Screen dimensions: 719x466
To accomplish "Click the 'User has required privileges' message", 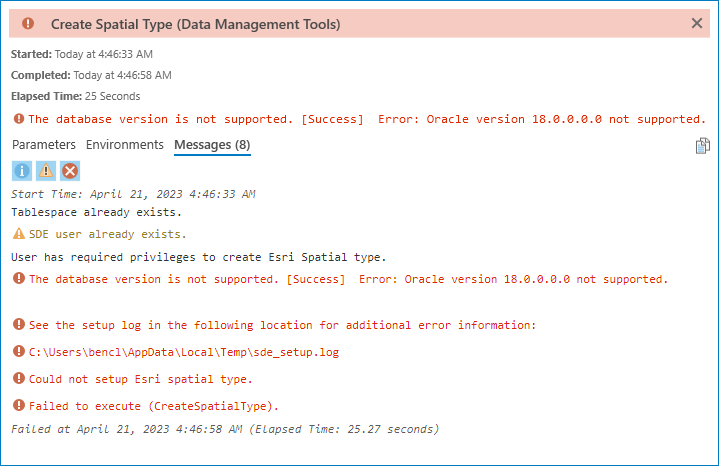I will pos(198,257).
